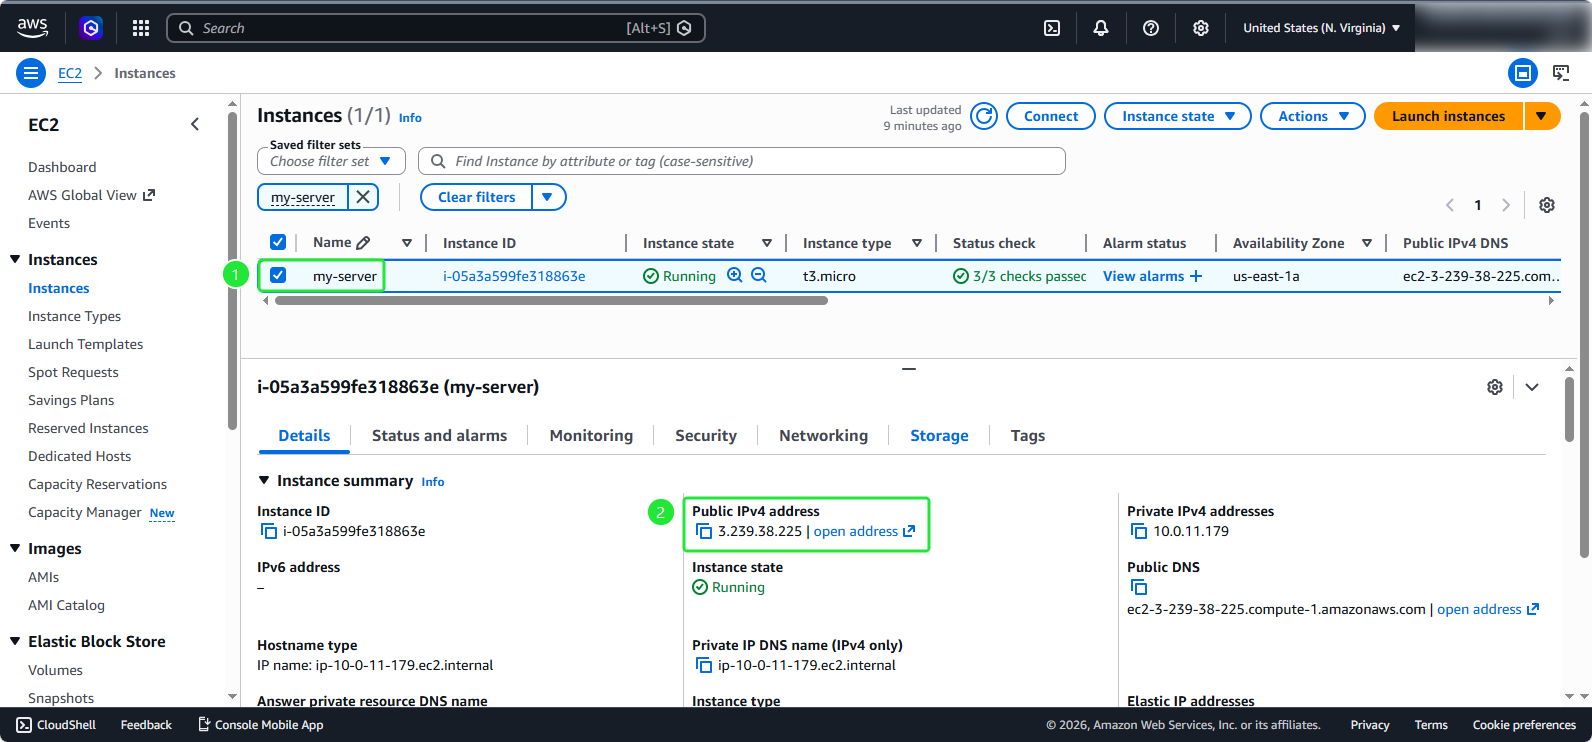Collapse the Instances sidebar section

tap(15, 259)
